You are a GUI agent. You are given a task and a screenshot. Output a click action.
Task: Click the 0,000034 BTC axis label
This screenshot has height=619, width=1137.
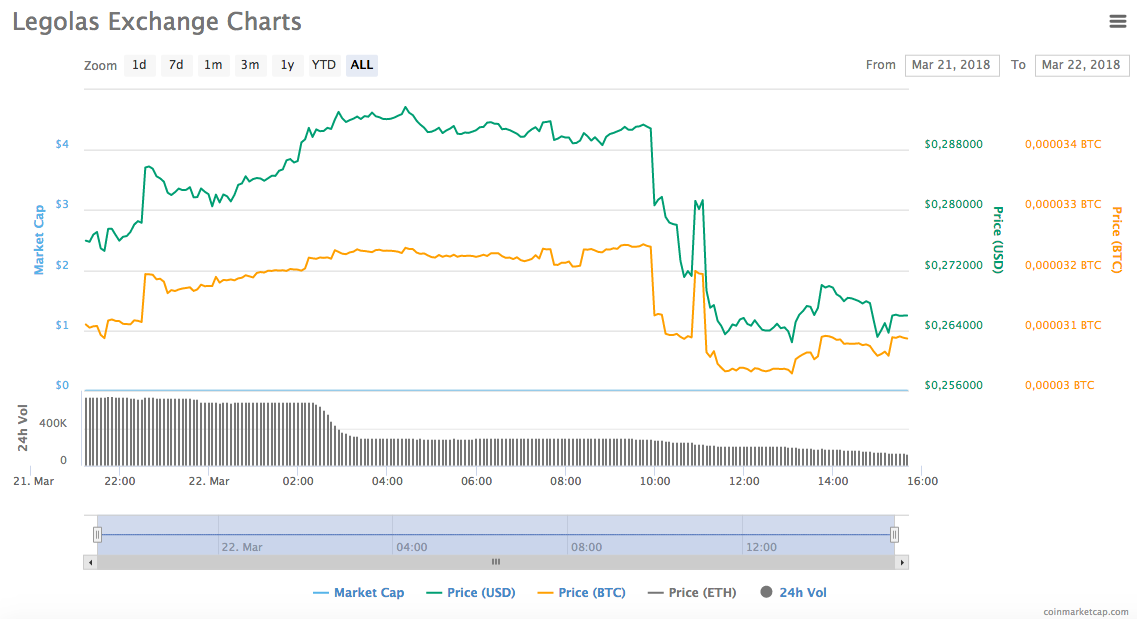(1063, 144)
